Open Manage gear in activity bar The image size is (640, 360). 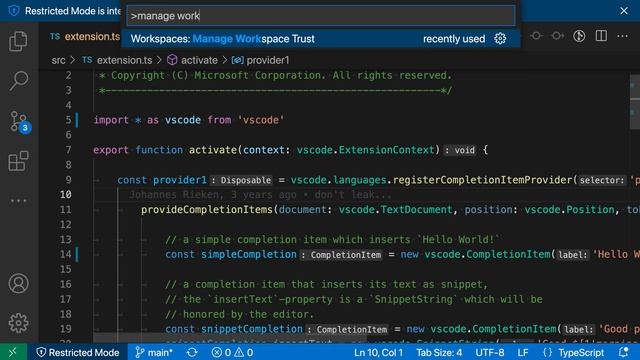(19, 323)
